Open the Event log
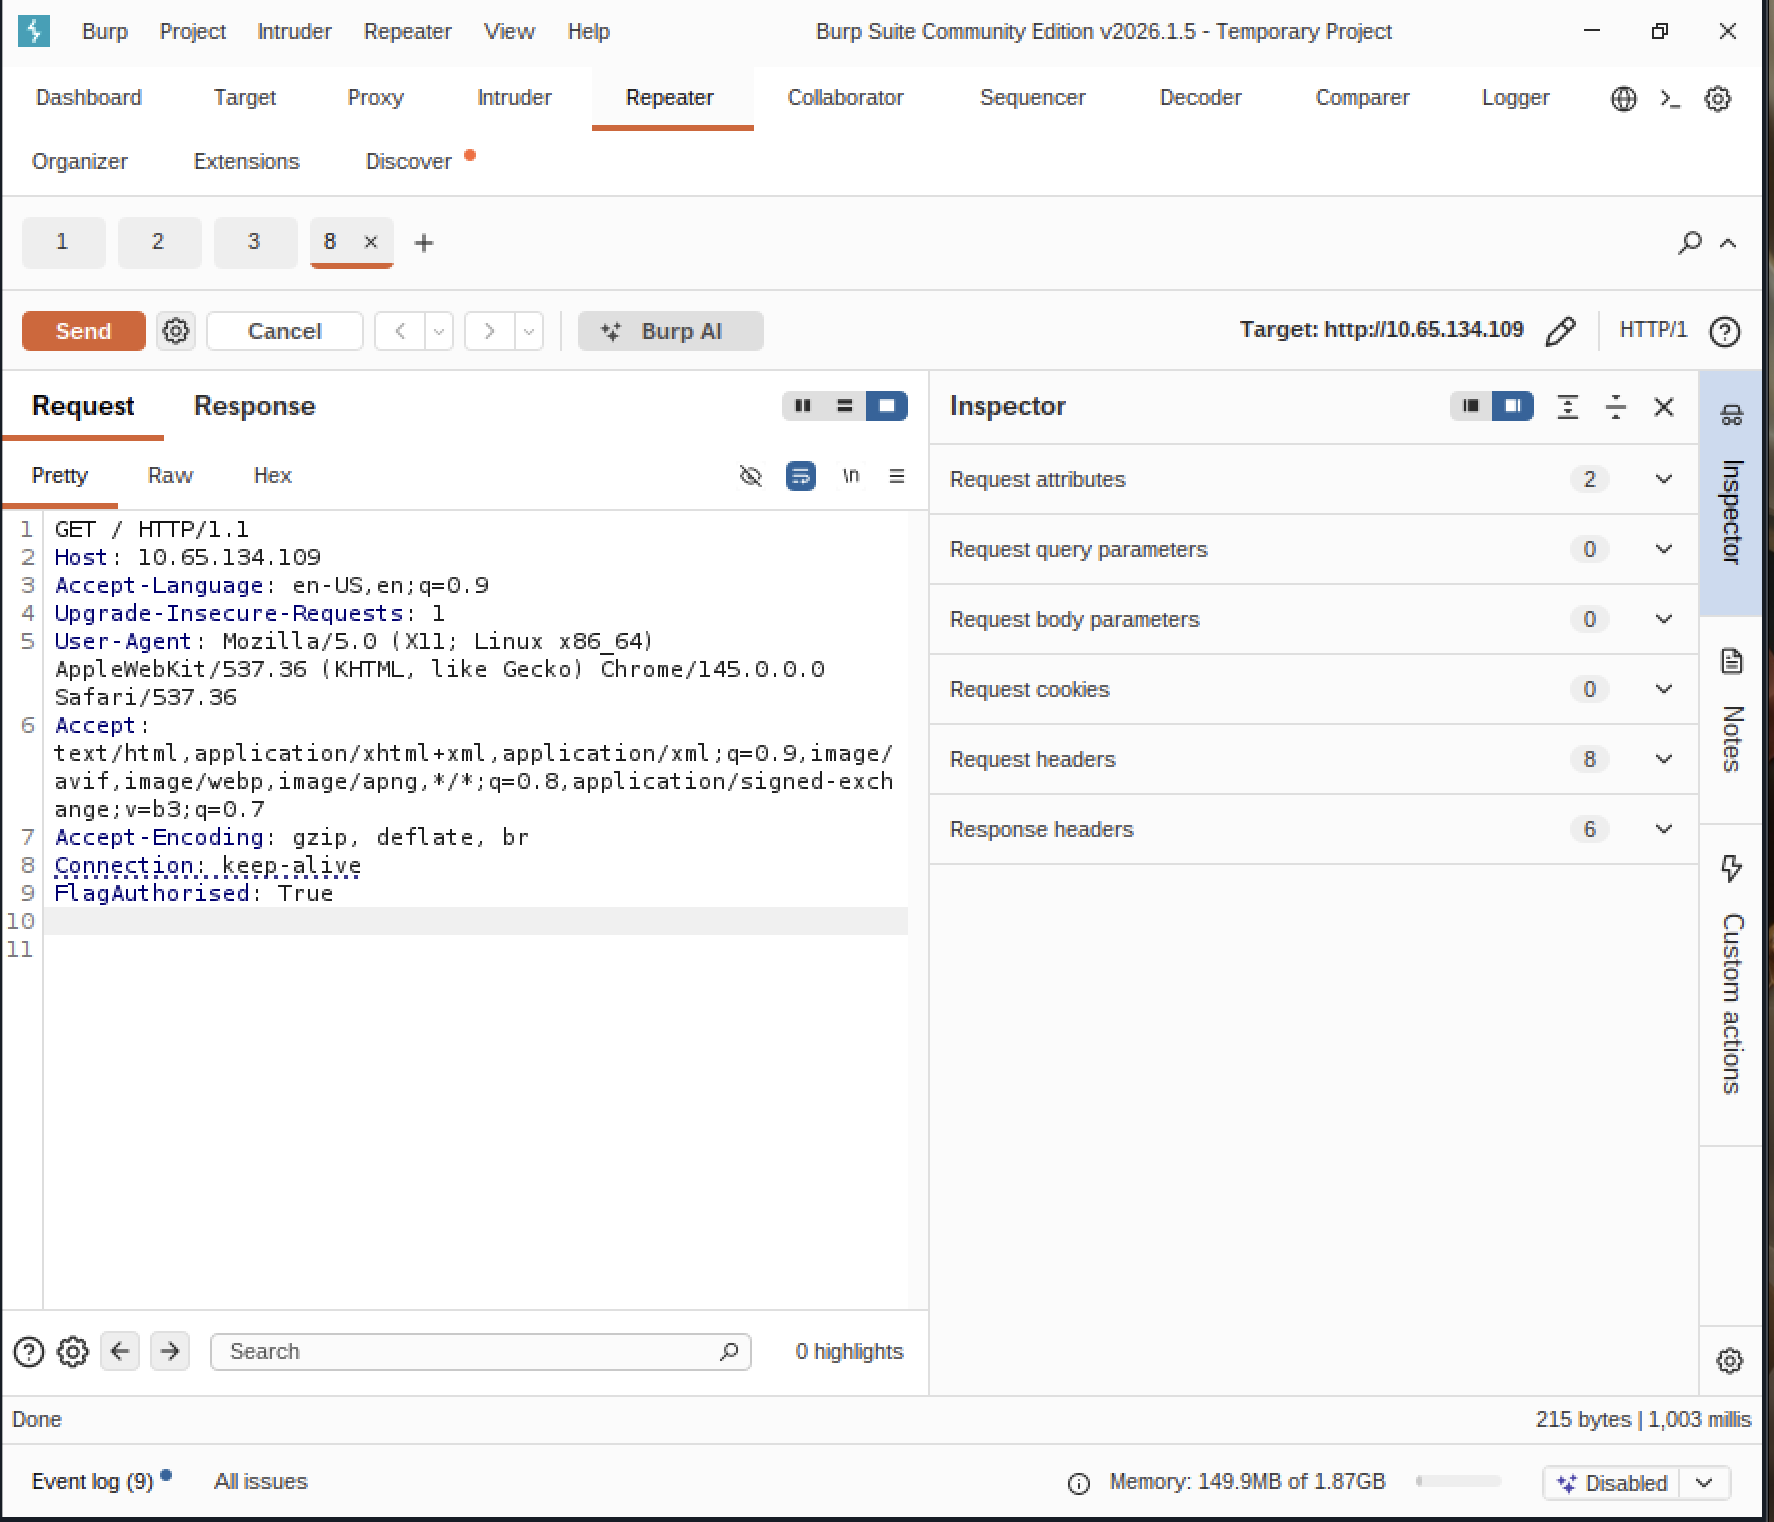This screenshot has height=1522, width=1774. coord(93,1482)
